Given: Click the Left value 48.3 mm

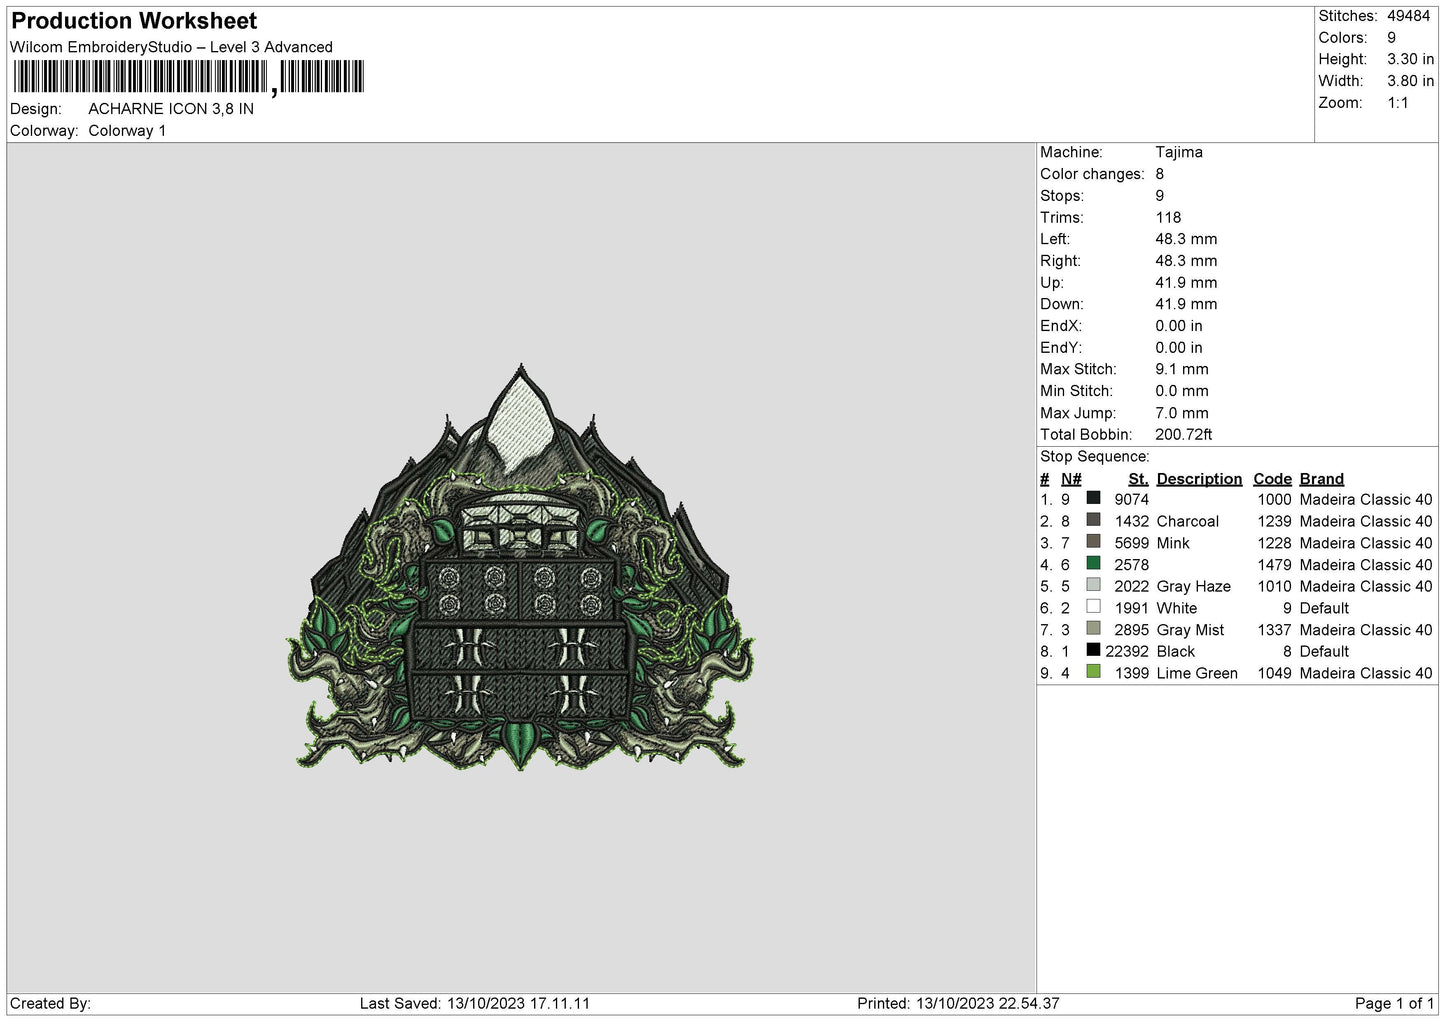Looking at the screenshot, I should (1186, 239).
